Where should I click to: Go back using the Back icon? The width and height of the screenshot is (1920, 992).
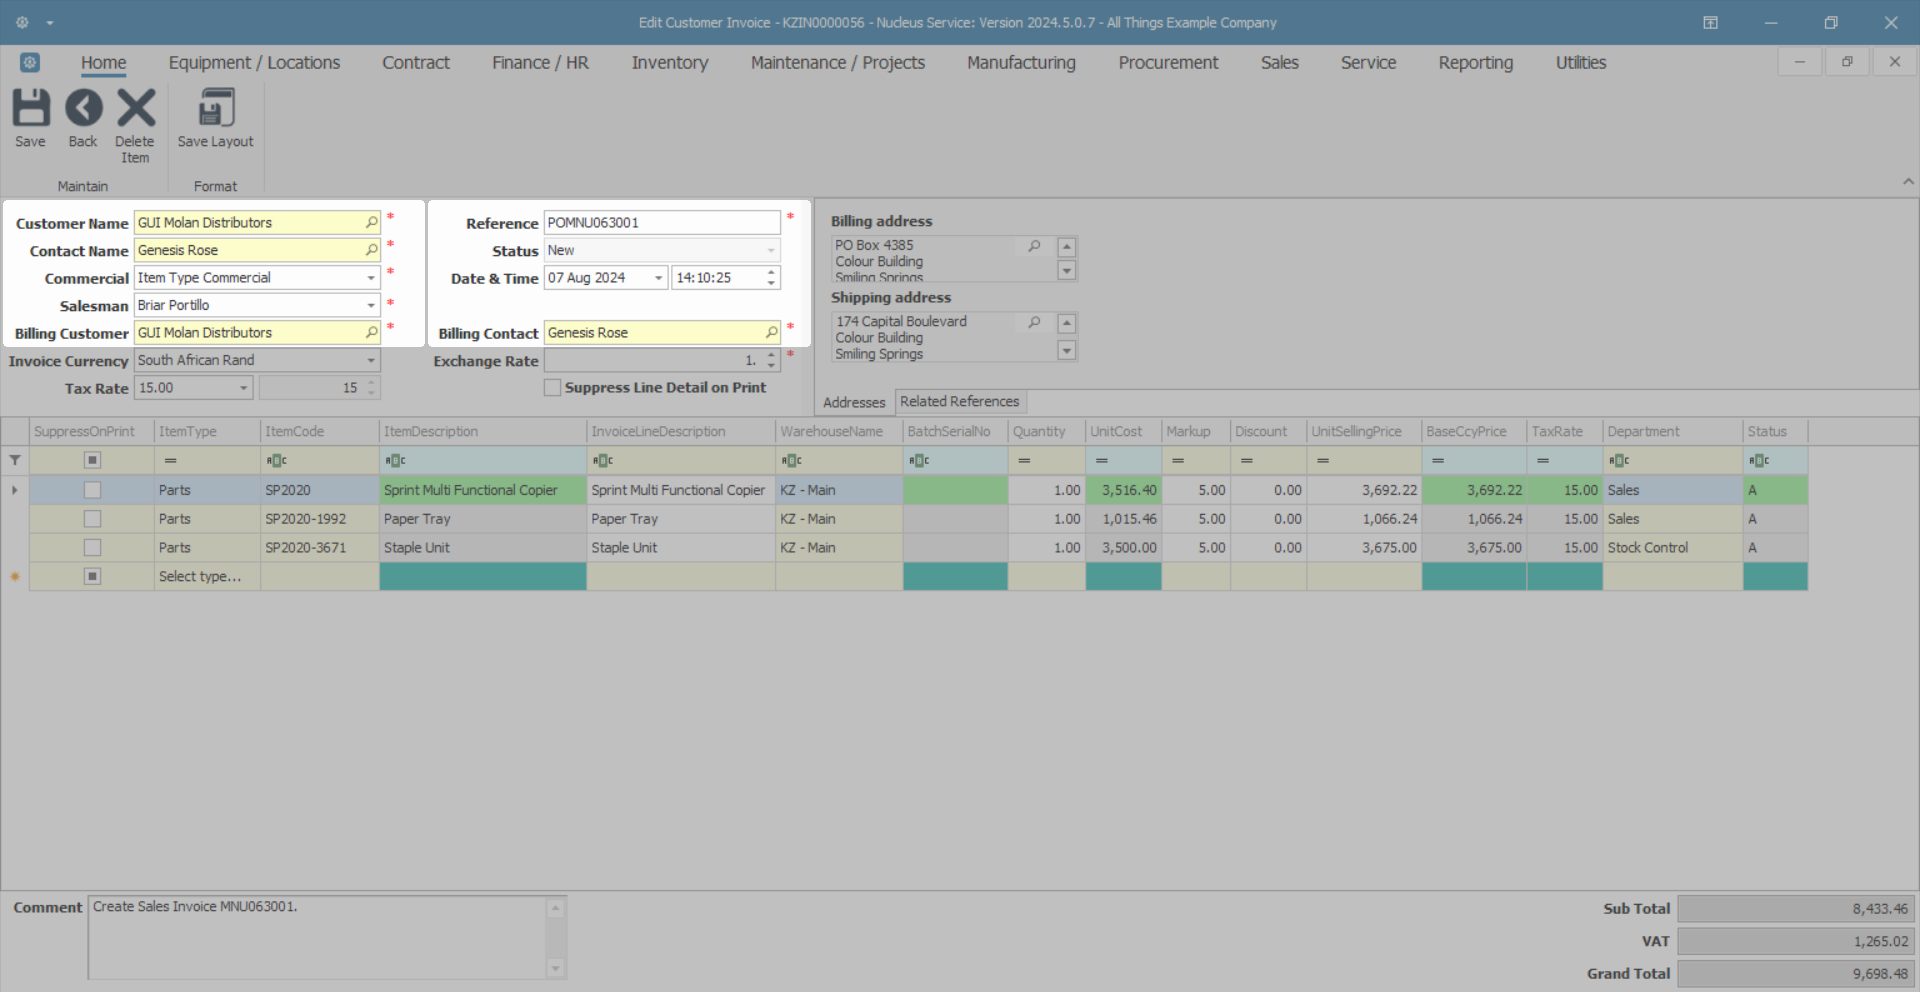coord(83,119)
